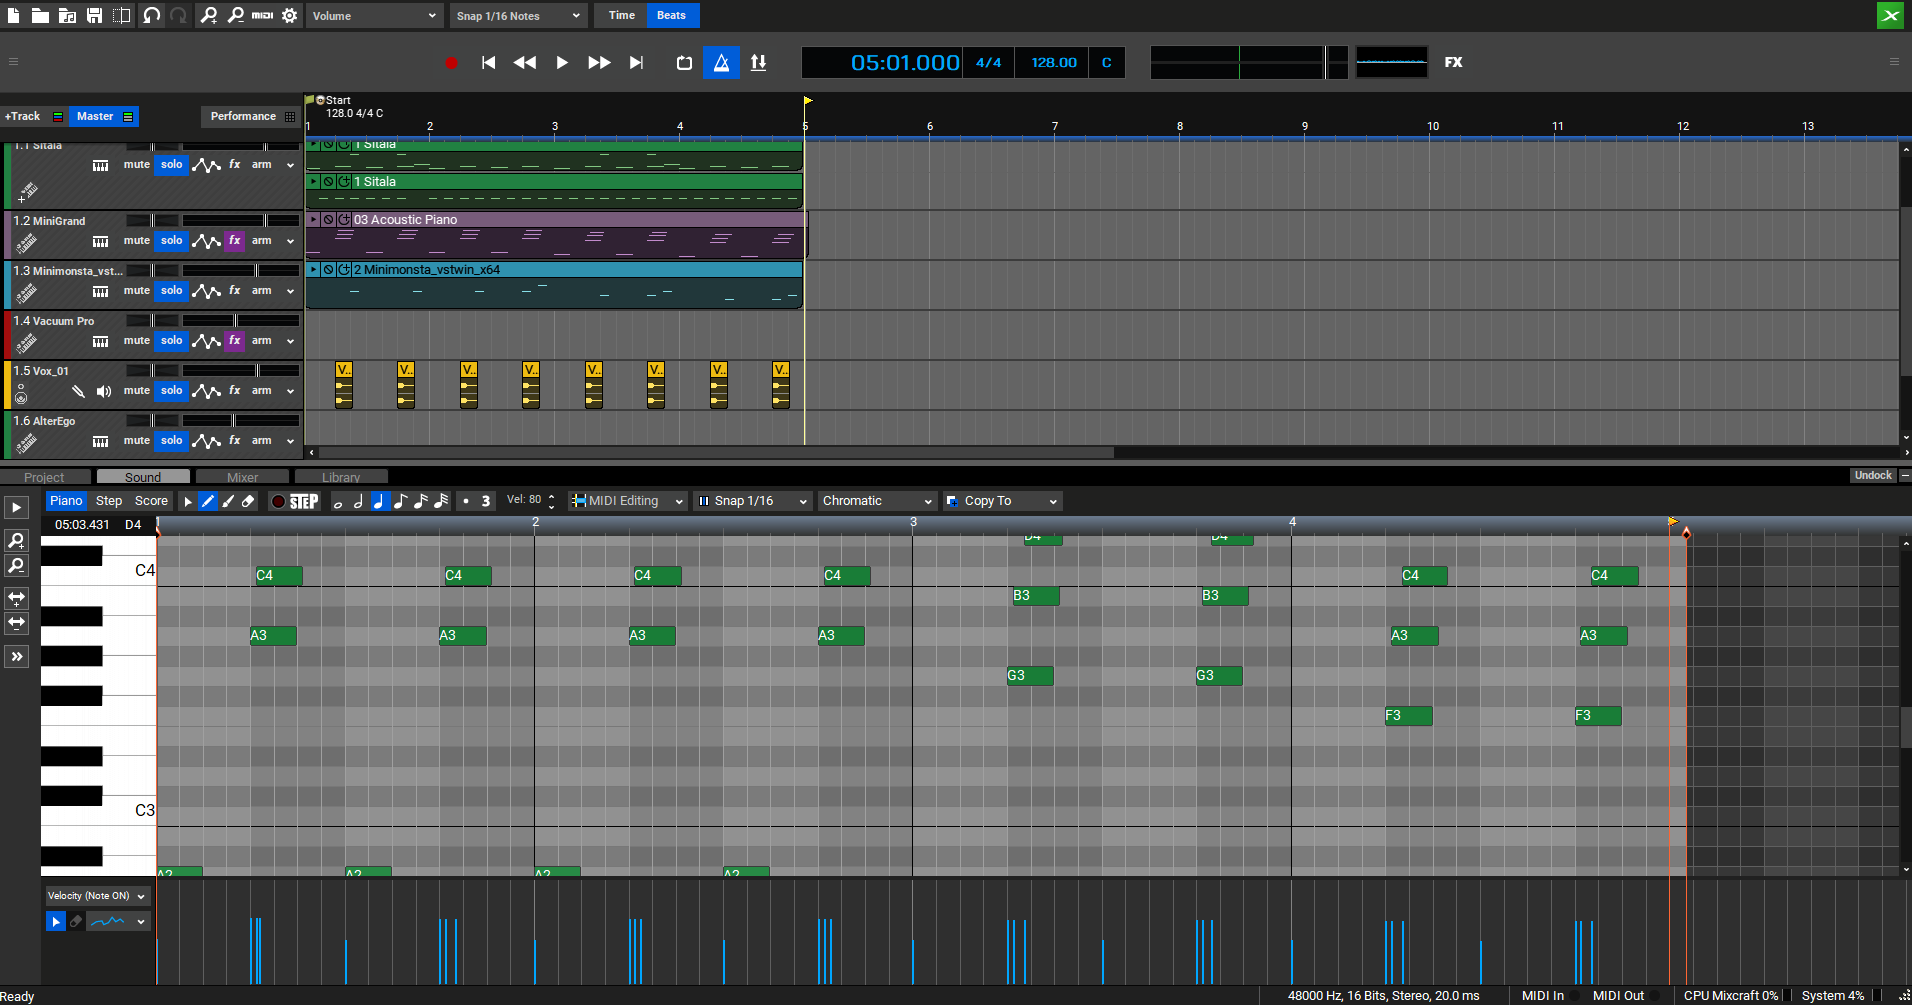This screenshot has height=1005, width=1912.
Task: Click the speaker icon on the Vox_01 track
Action: (104, 391)
